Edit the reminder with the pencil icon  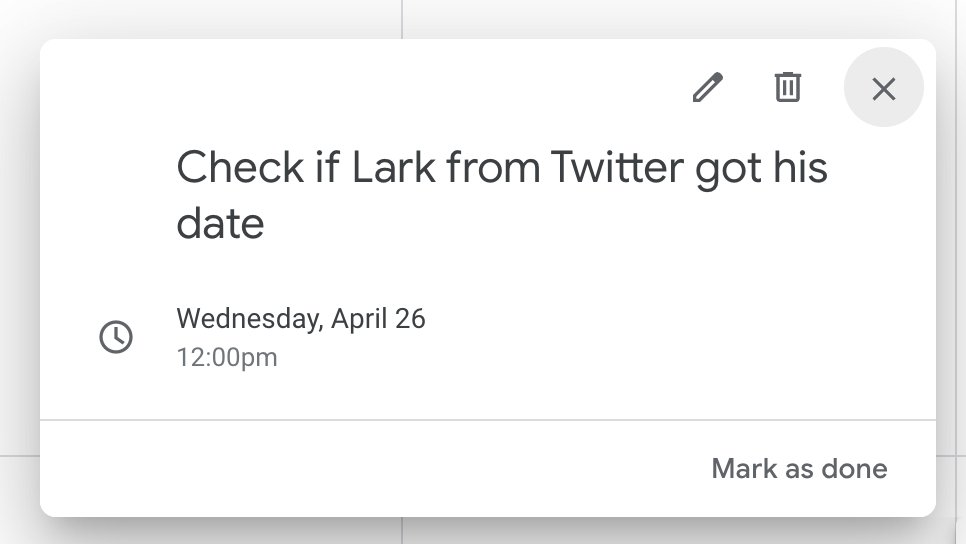(x=707, y=87)
